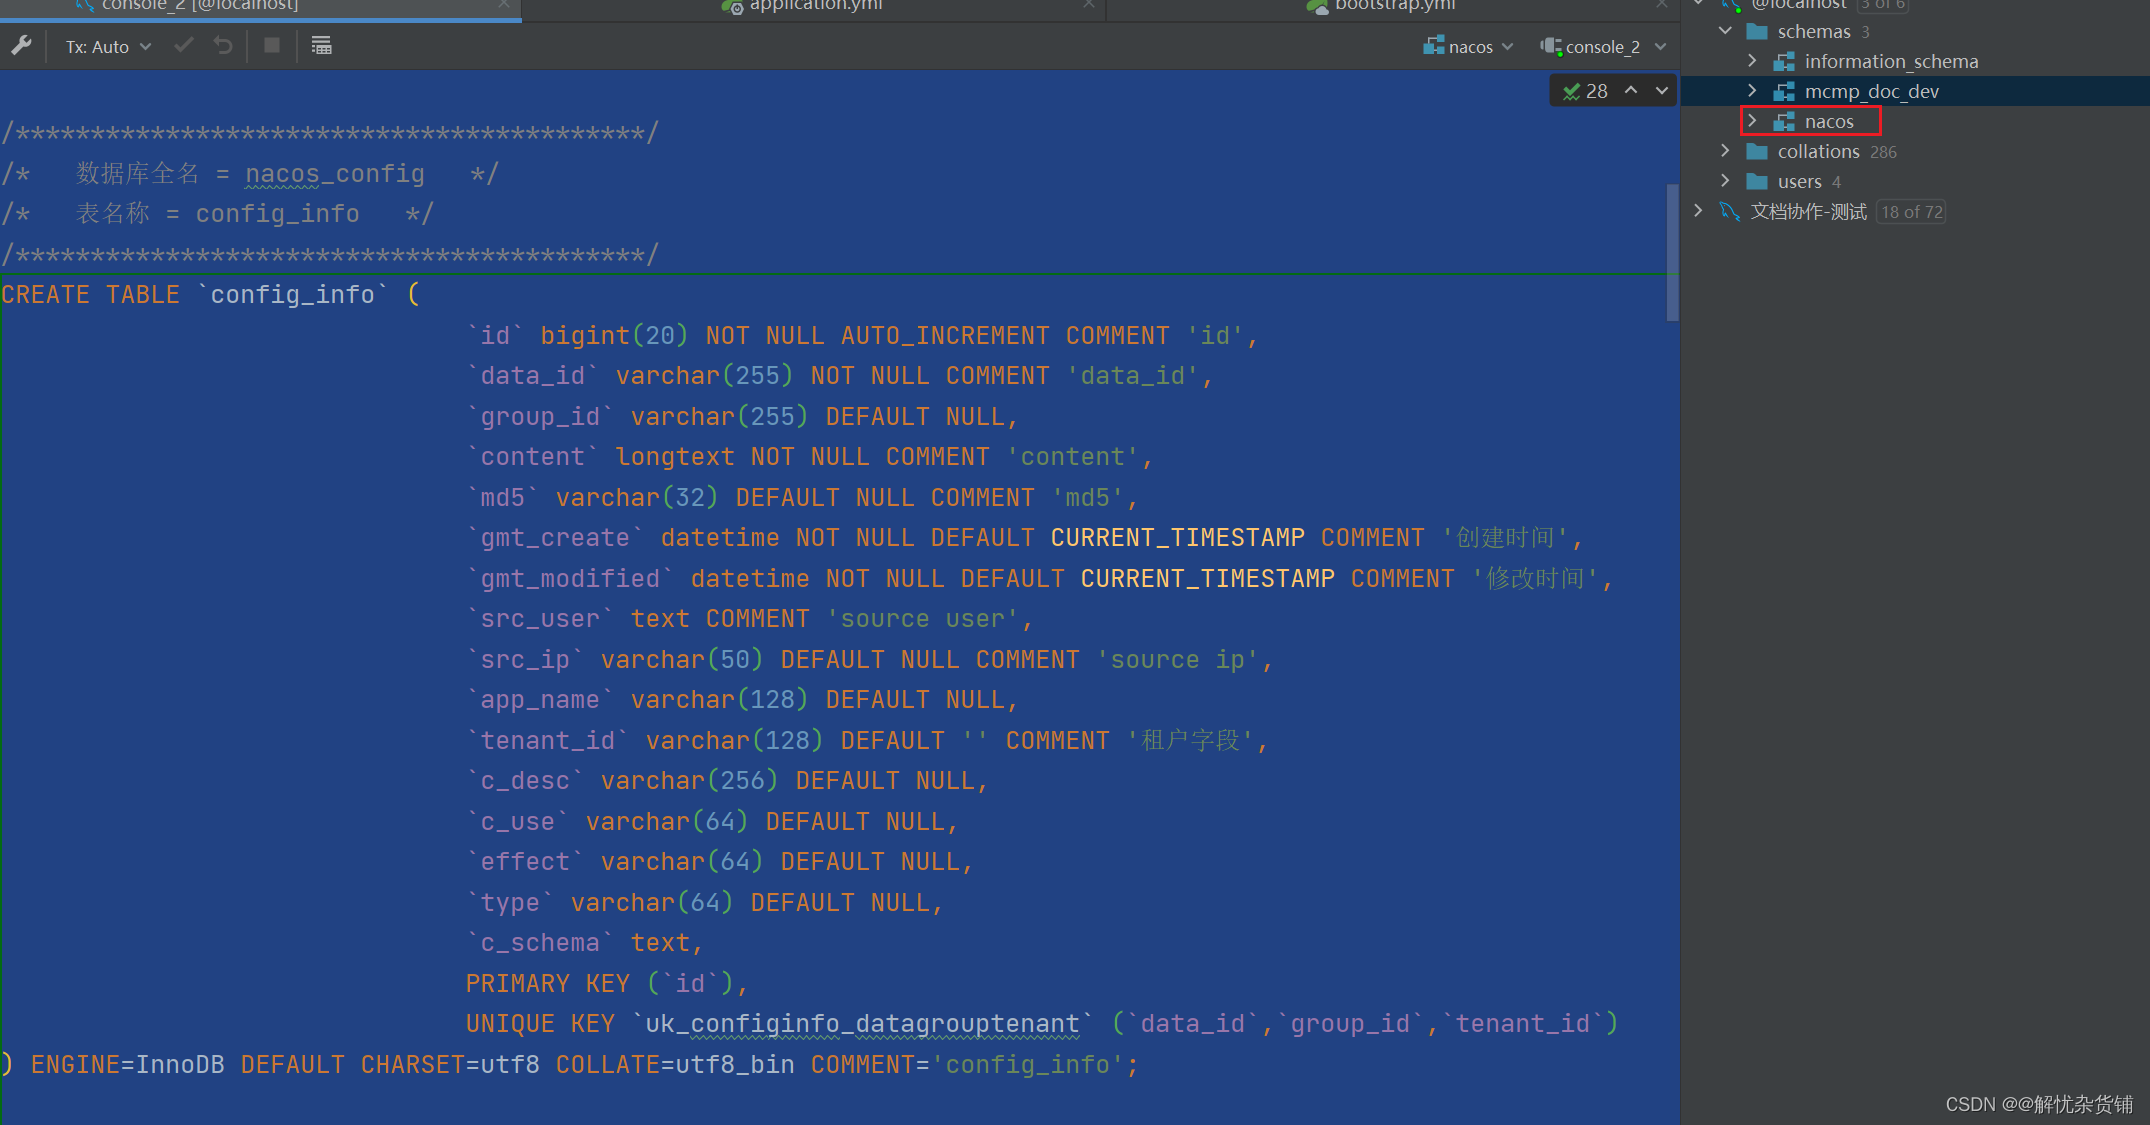The width and height of the screenshot is (2150, 1125).
Task: Commit the transaction via the checkmark icon
Action: pyautogui.click(x=183, y=45)
